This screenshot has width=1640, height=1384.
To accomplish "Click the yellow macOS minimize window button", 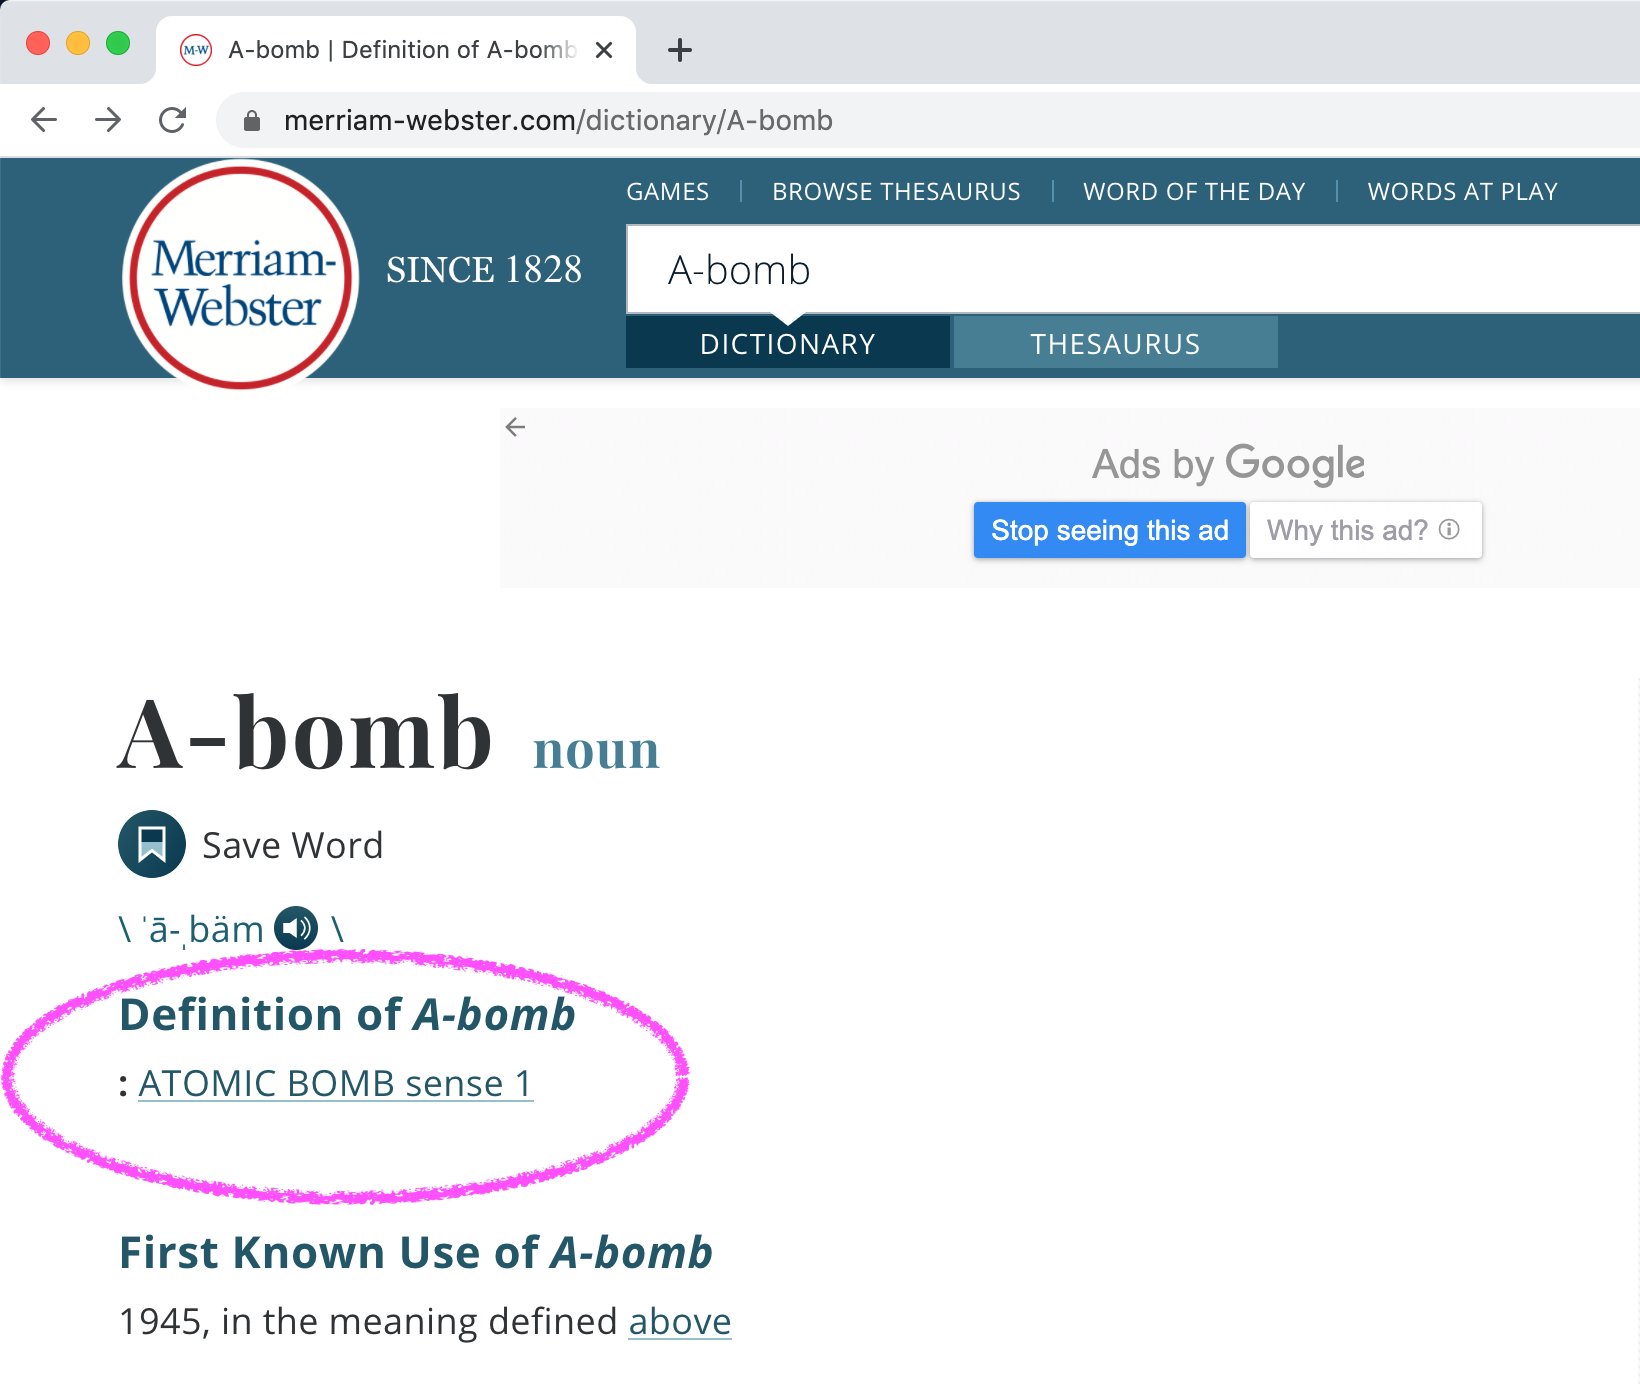I will [78, 43].
